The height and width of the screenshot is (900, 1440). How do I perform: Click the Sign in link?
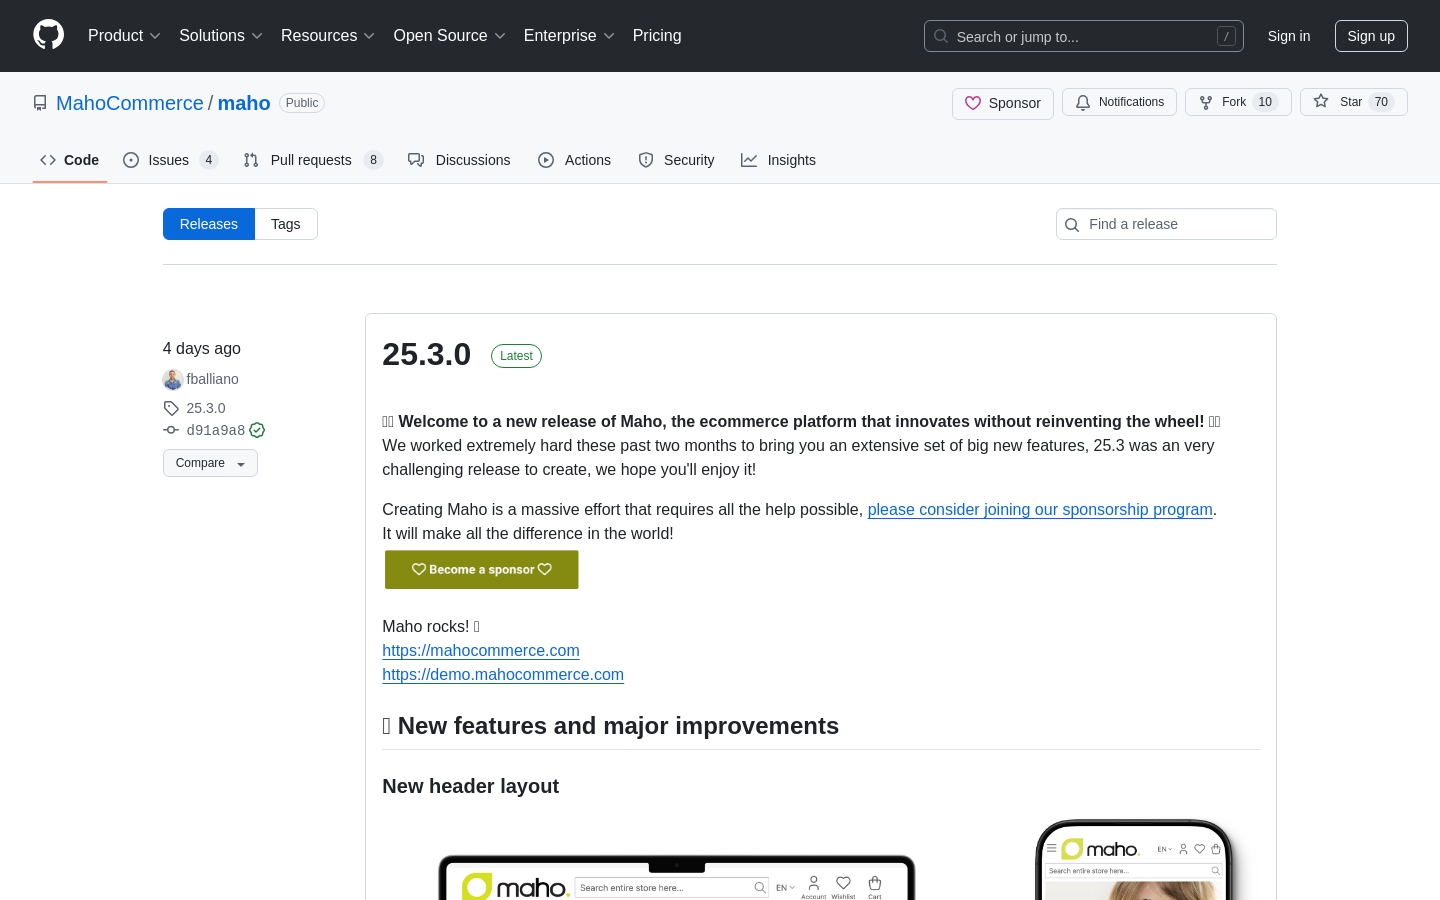(1289, 36)
